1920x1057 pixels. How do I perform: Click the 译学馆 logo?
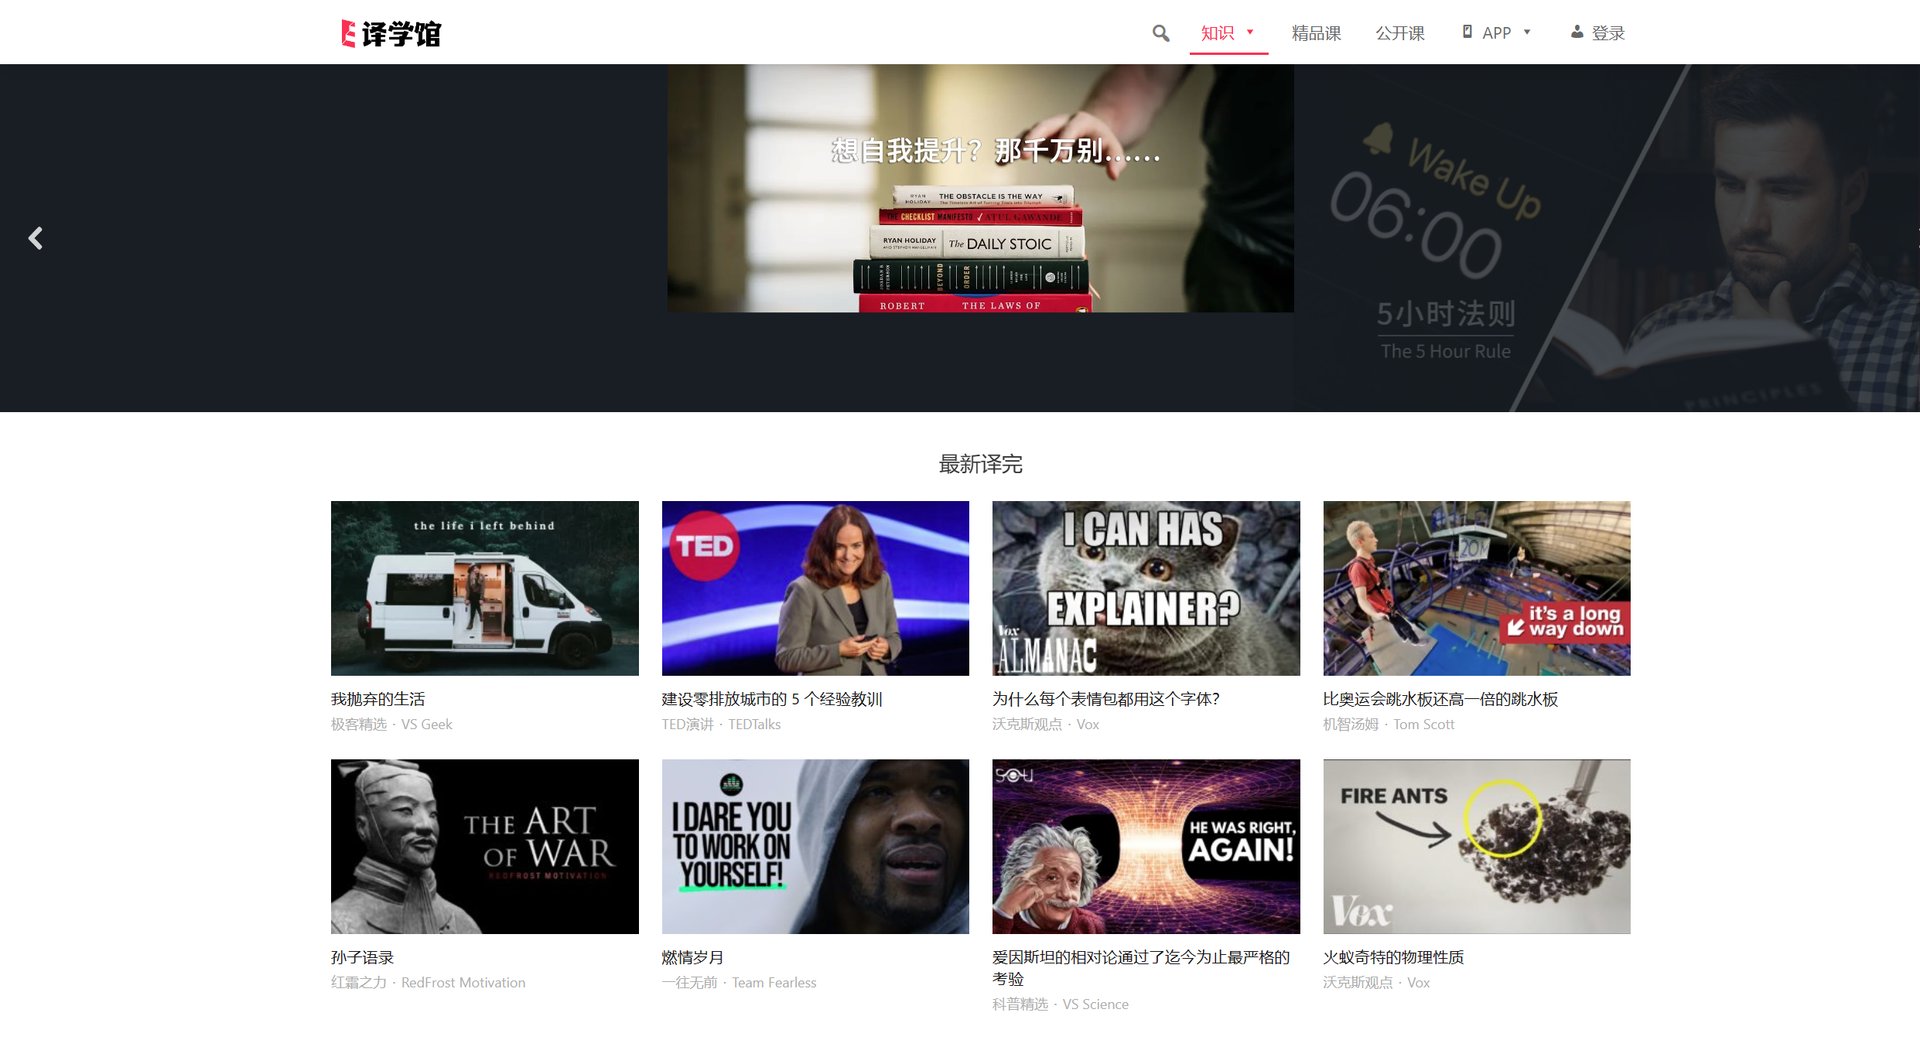click(x=391, y=33)
